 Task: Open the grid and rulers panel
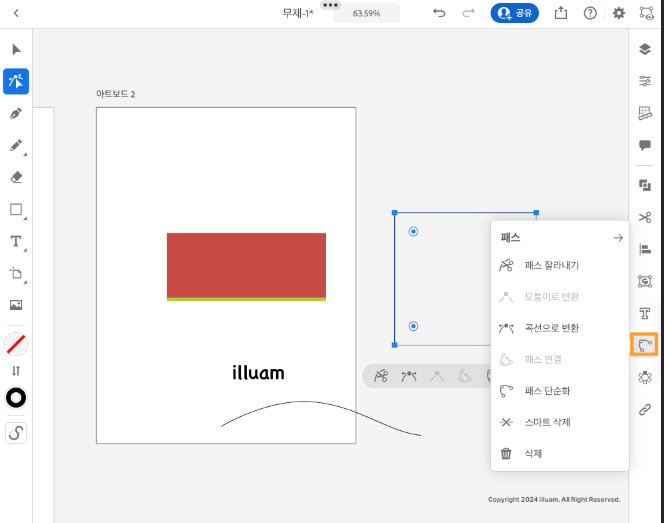coord(645,113)
